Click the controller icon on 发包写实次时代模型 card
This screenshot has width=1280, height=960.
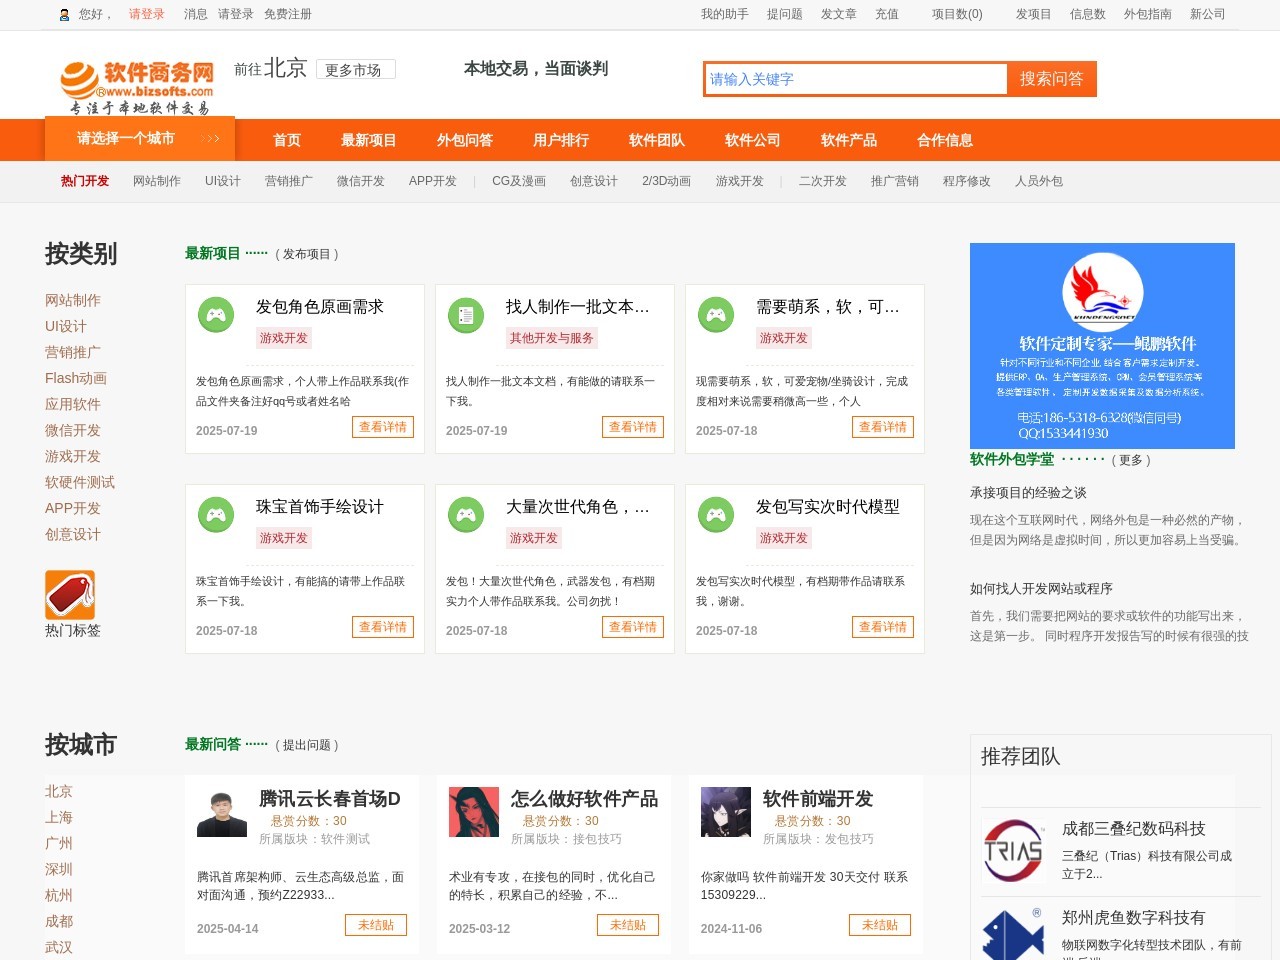click(x=716, y=514)
